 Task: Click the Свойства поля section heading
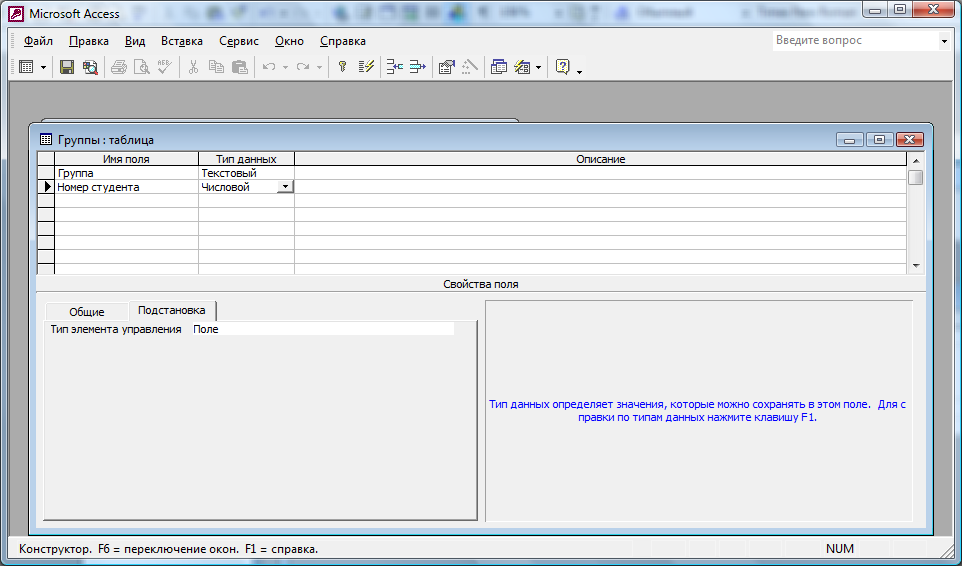(x=480, y=284)
